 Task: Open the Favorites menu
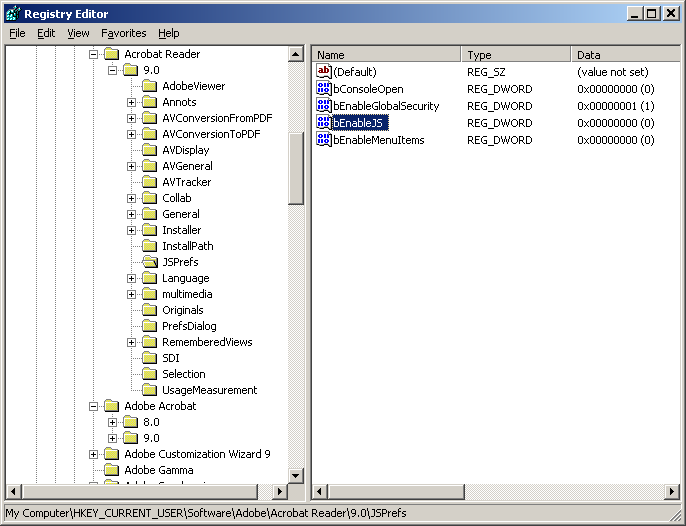(124, 33)
